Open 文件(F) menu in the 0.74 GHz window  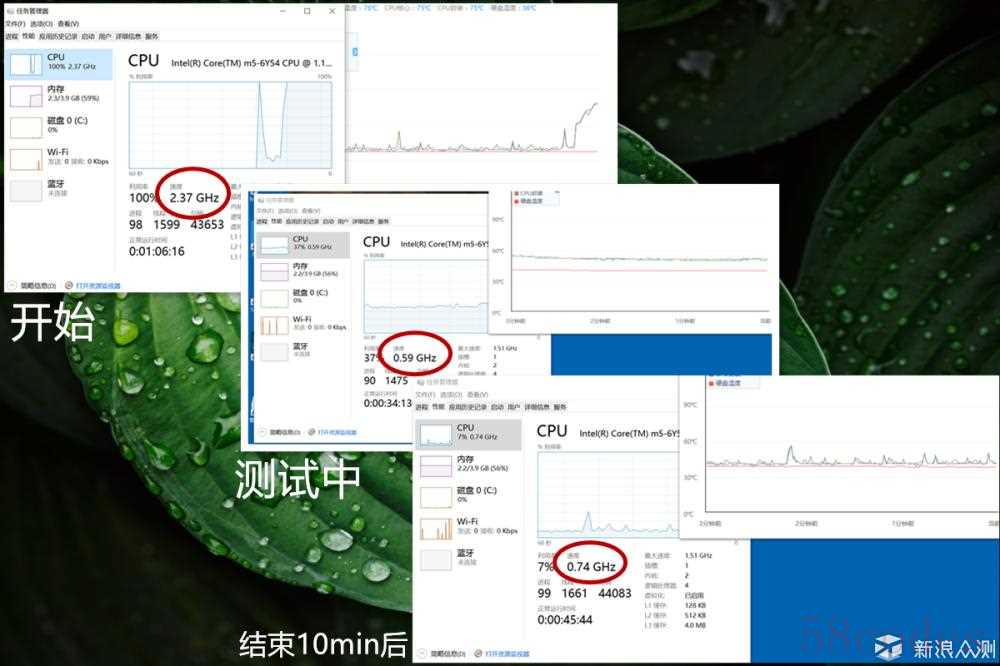(x=425, y=394)
